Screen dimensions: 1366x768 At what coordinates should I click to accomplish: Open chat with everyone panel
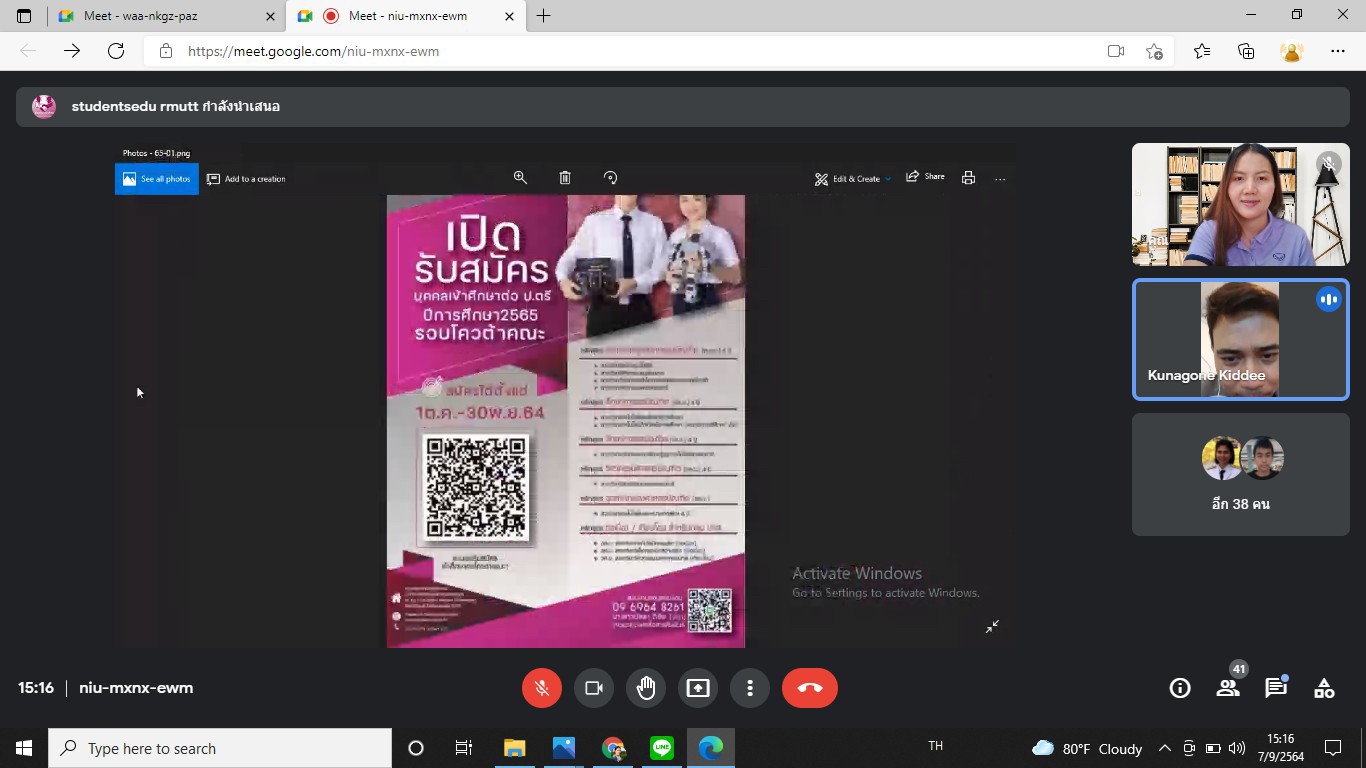click(1276, 688)
